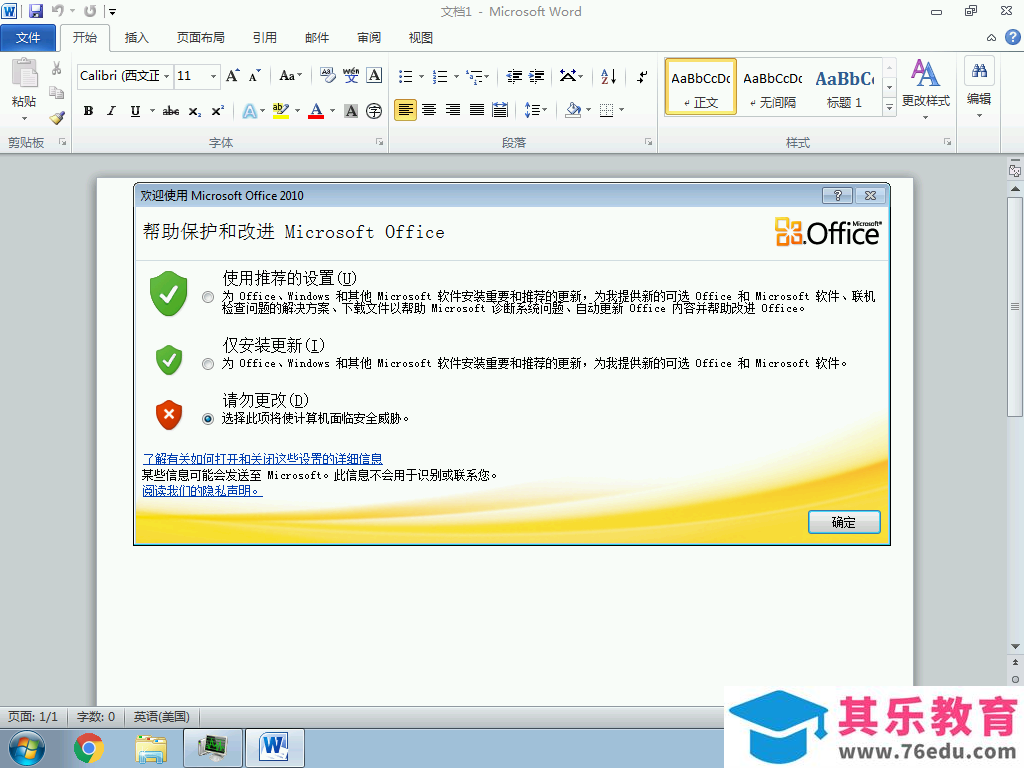Viewport: 1024px width, 768px height.
Task: Select 请勿更改 radio option
Action: click(x=208, y=419)
